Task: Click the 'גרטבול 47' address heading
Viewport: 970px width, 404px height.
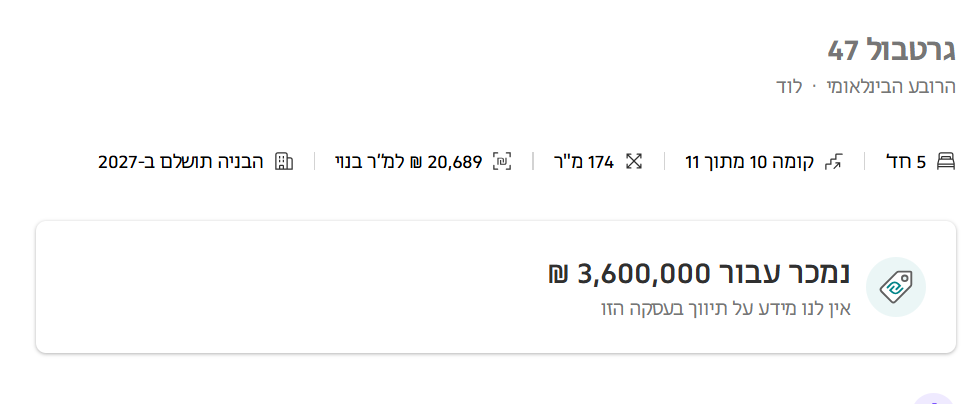Action: click(x=891, y=49)
